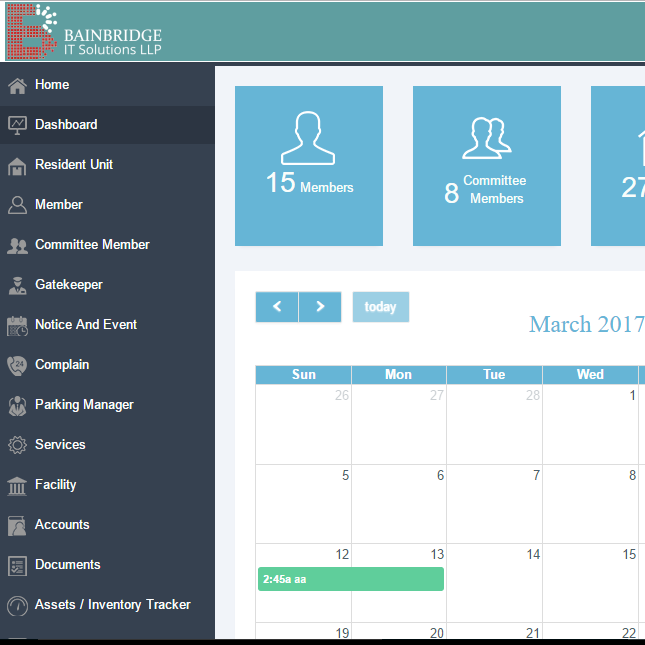The height and width of the screenshot is (645, 645).
Task: Open the 15 Members tile
Action: click(309, 166)
